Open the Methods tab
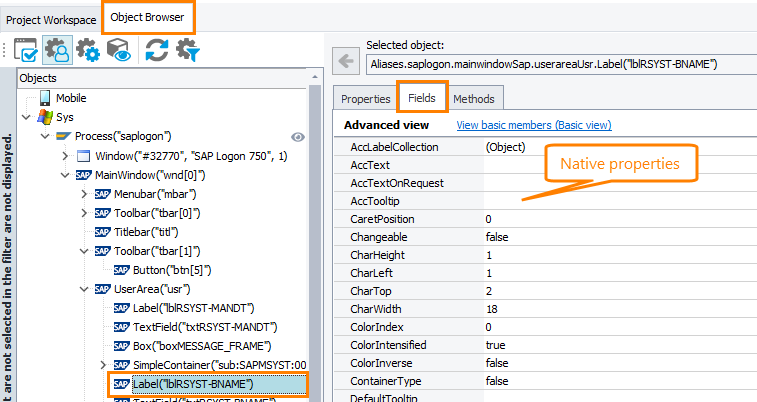 474,99
